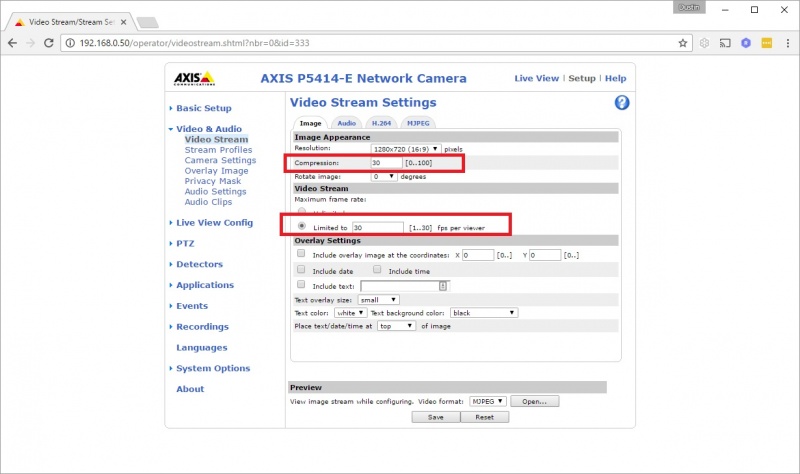The width and height of the screenshot is (800, 474).
Task: Open Stream Profiles page
Action: (218, 150)
